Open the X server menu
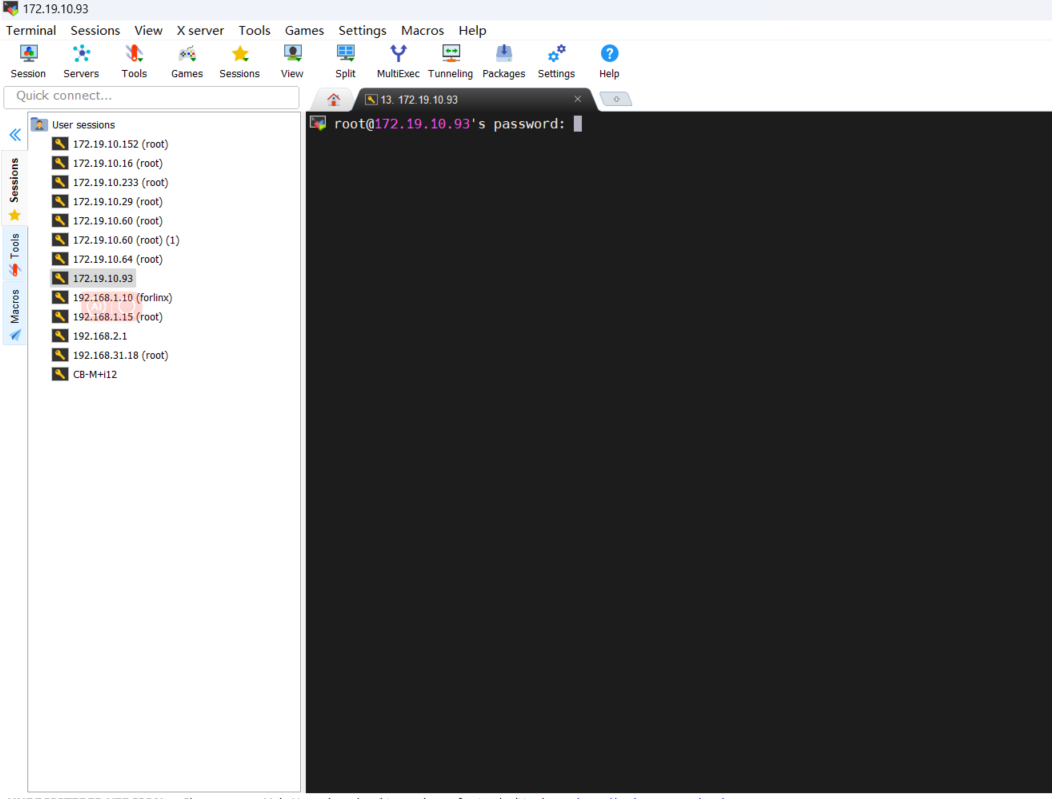 (200, 30)
